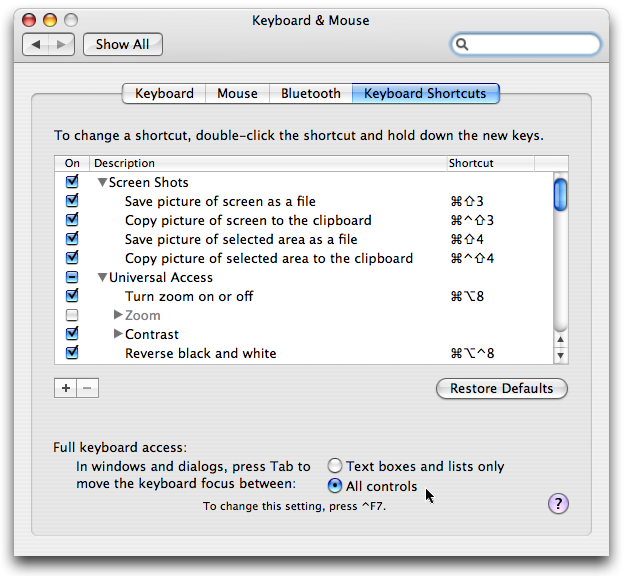Click the scroll down arrow in list

(560, 355)
